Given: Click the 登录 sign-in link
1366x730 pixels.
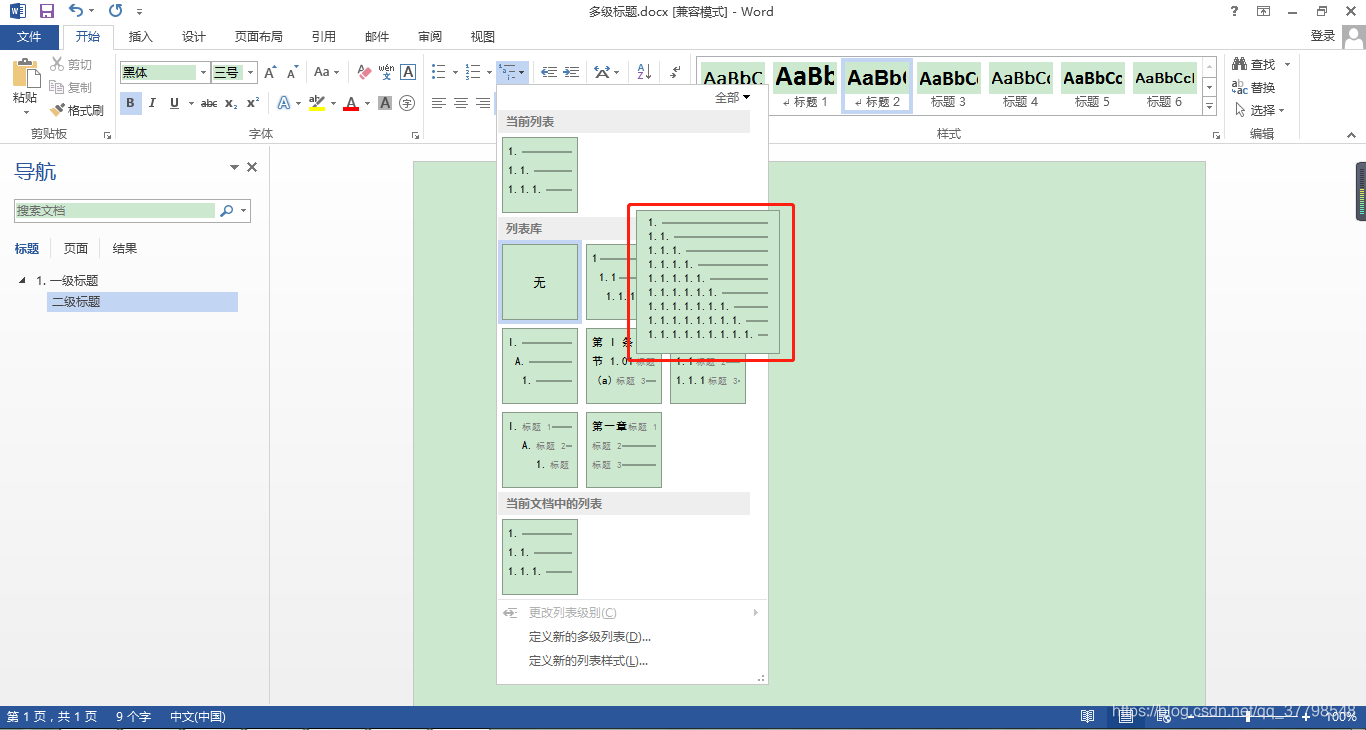Looking at the screenshot, I should click(1323, 36).
